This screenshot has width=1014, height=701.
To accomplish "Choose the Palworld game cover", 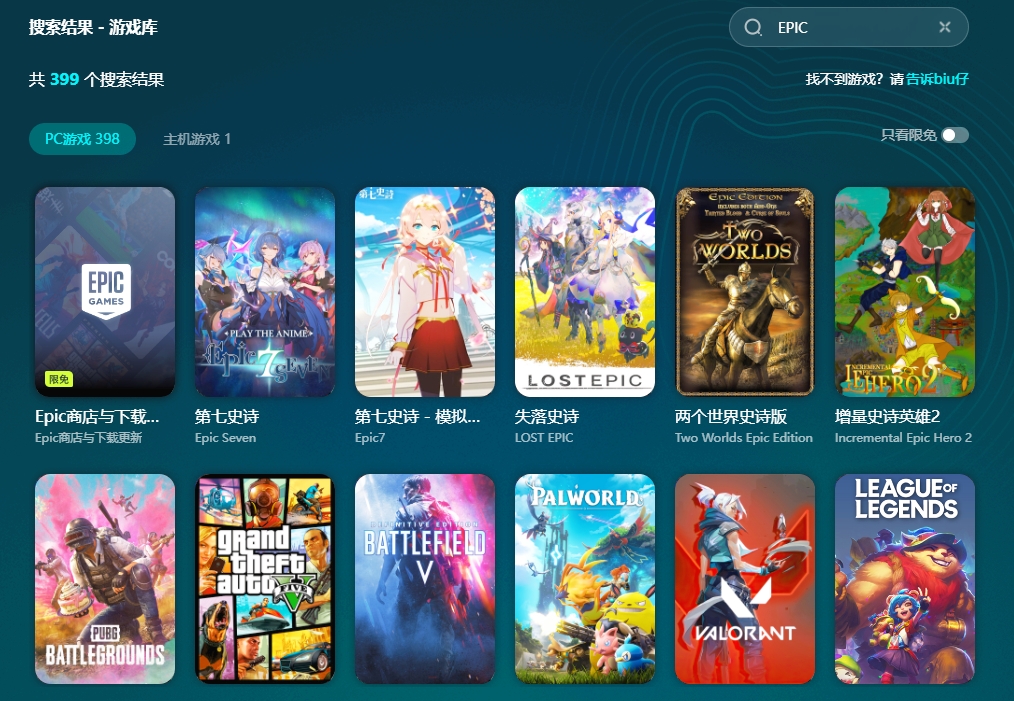I will tap(585, 579).
